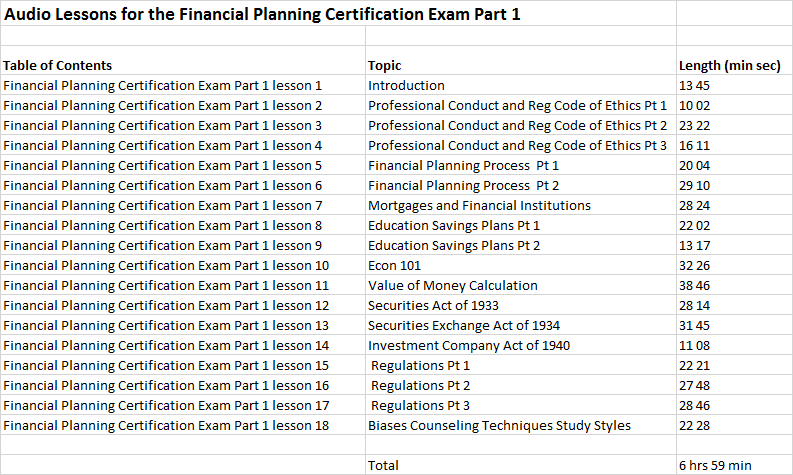
Task: Click the lesson 1 table of contents cell
Action: coord(163,85)
